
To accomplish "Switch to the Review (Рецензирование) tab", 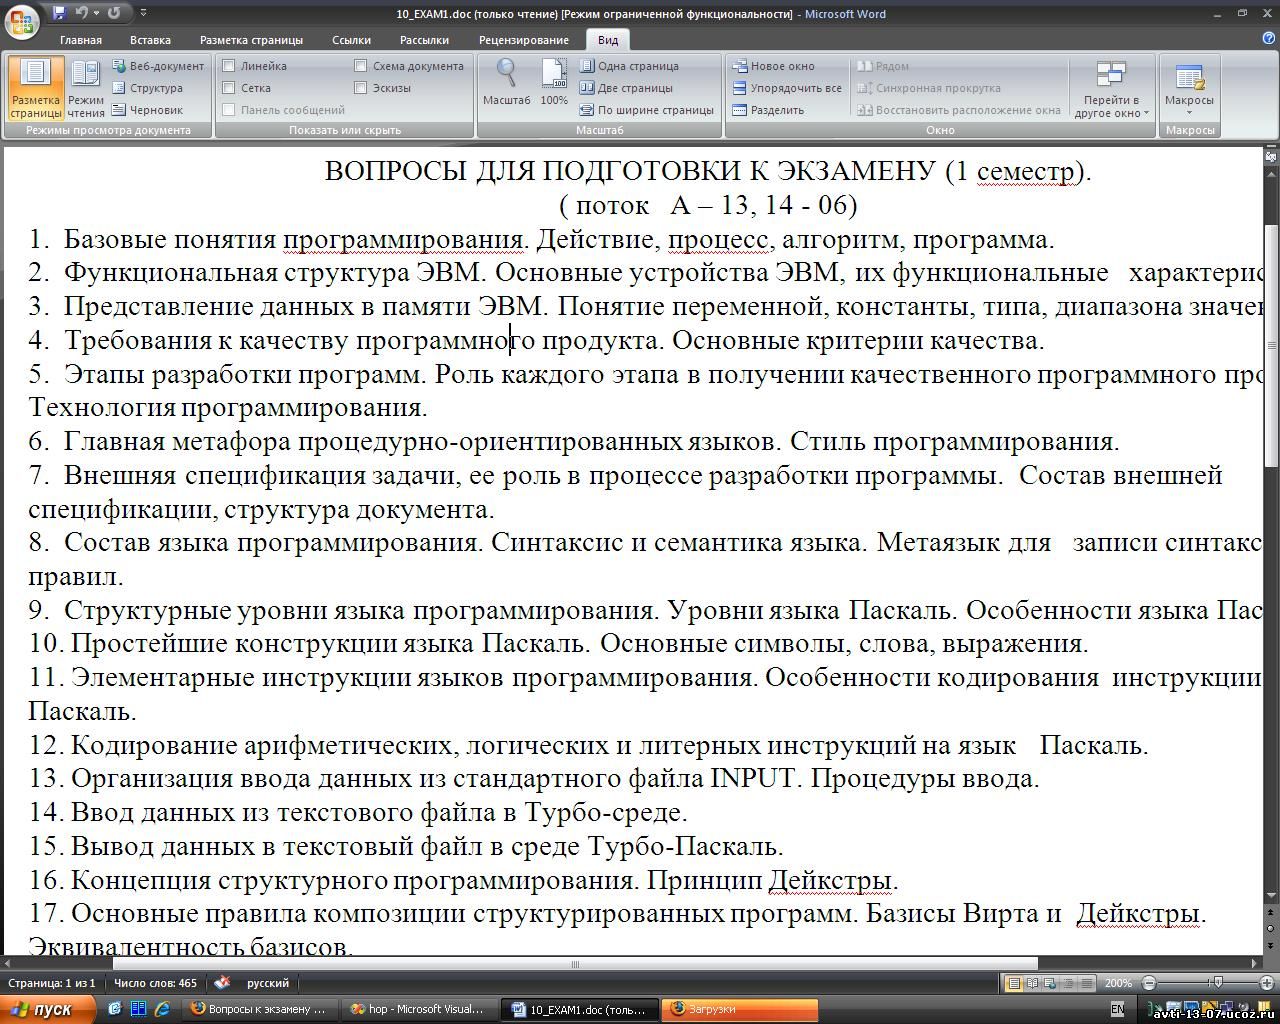I will click(x=523, y=40).
